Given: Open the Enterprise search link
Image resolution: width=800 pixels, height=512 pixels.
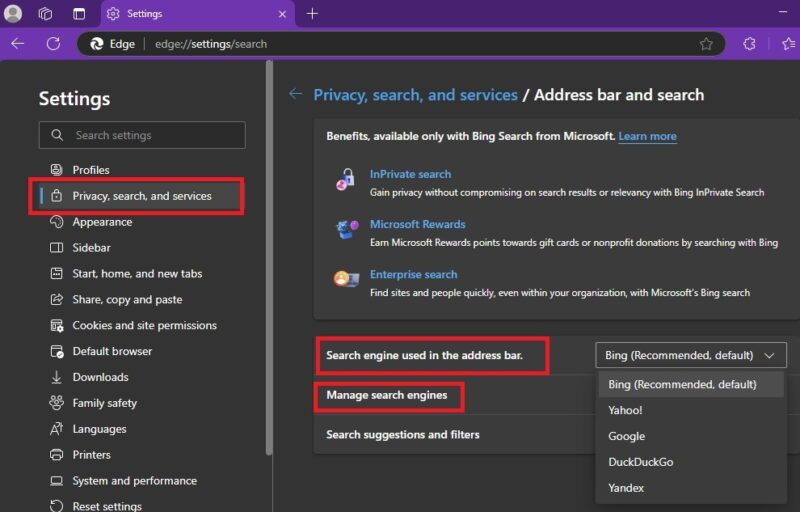Looking at the screenshot, I should tap(413, 275).
